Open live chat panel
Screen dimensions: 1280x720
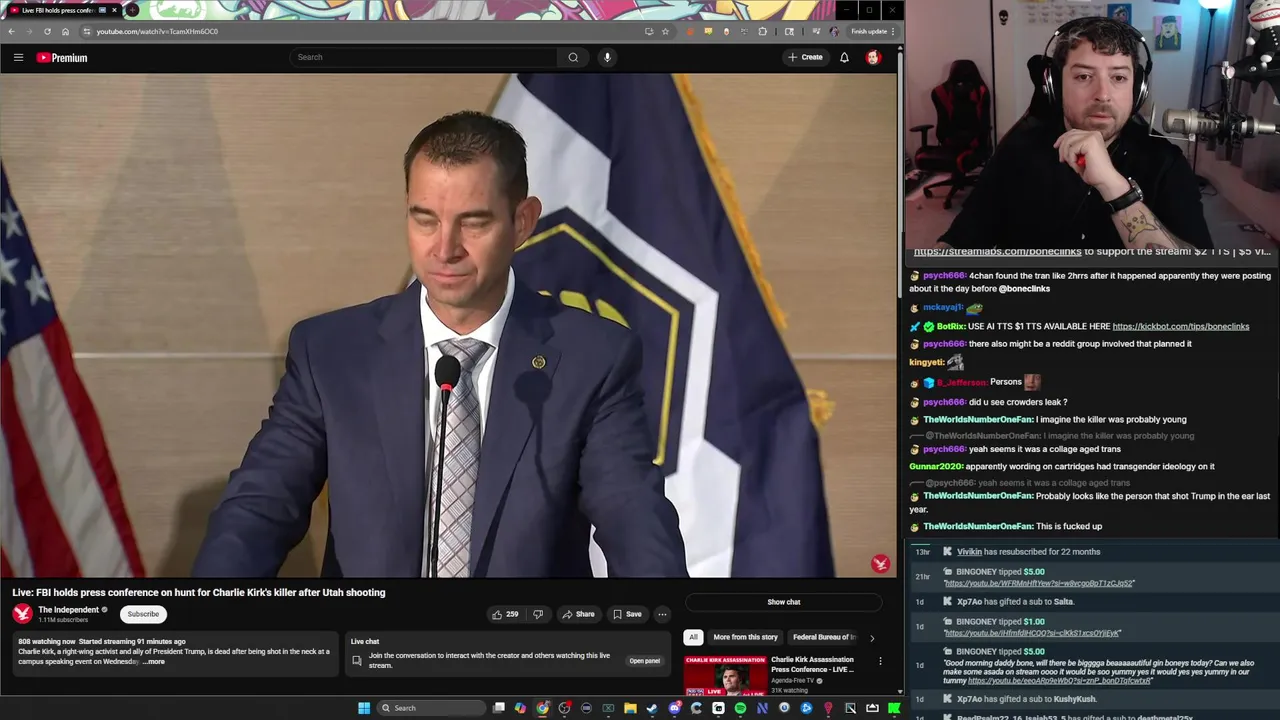point(644,661)
